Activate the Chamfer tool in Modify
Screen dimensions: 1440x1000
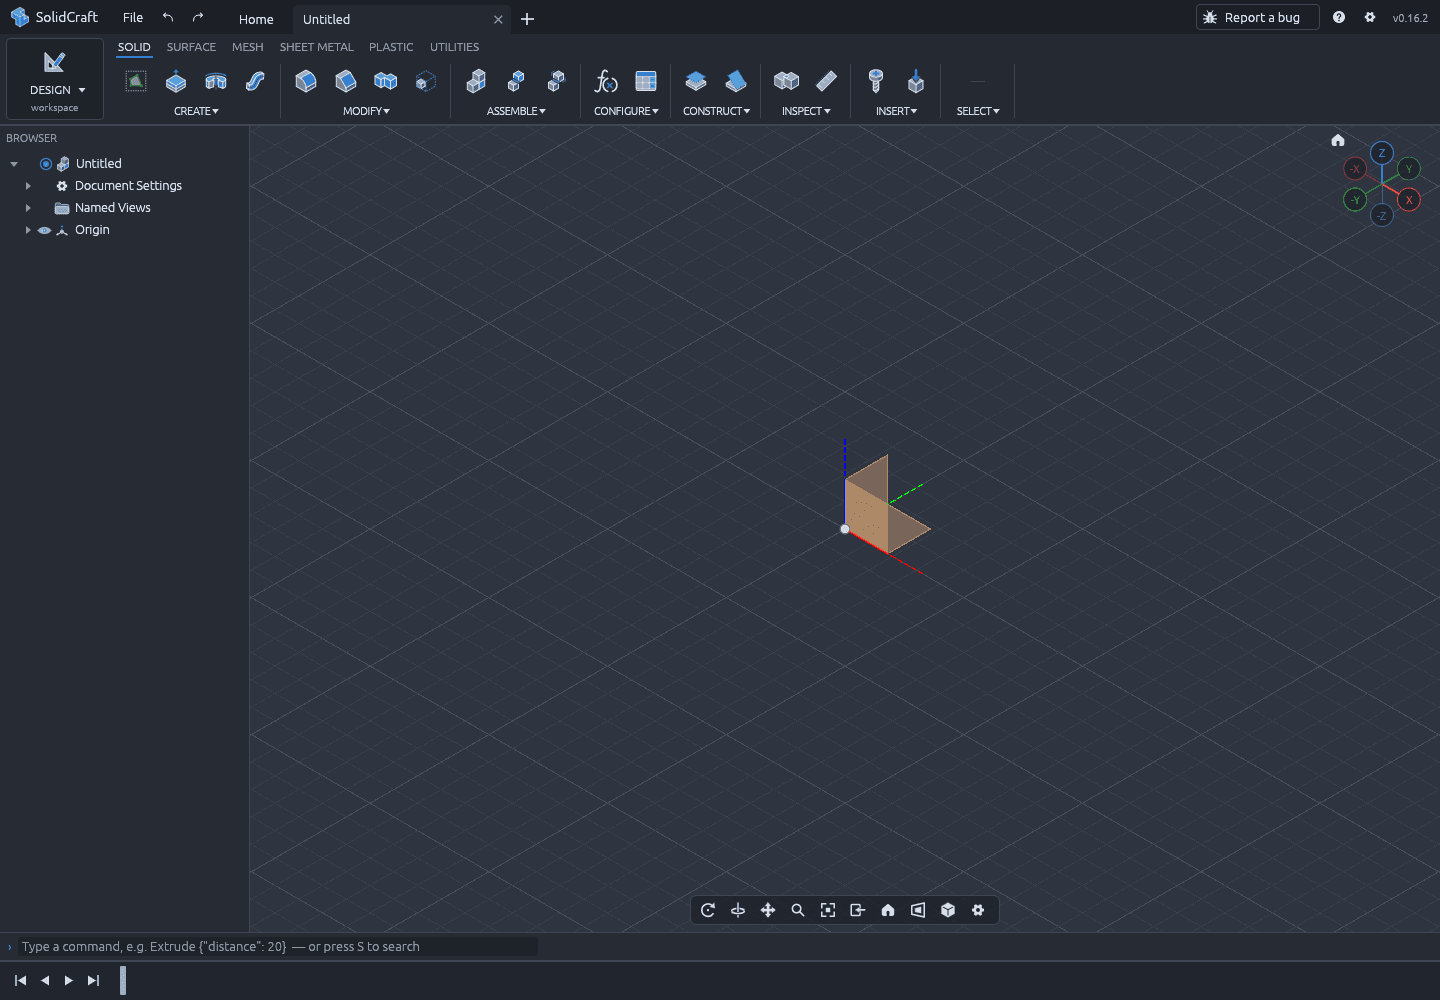346,82
